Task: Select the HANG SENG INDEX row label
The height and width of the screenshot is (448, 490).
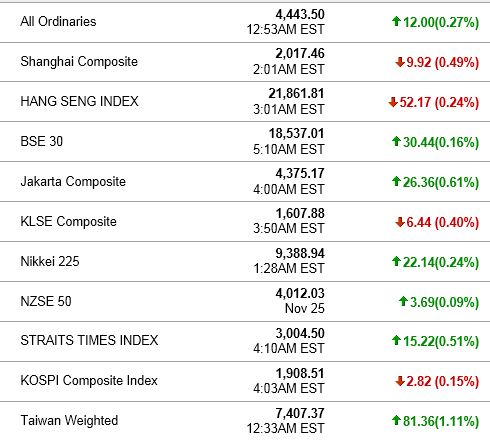Action: (x=79, y=101)
